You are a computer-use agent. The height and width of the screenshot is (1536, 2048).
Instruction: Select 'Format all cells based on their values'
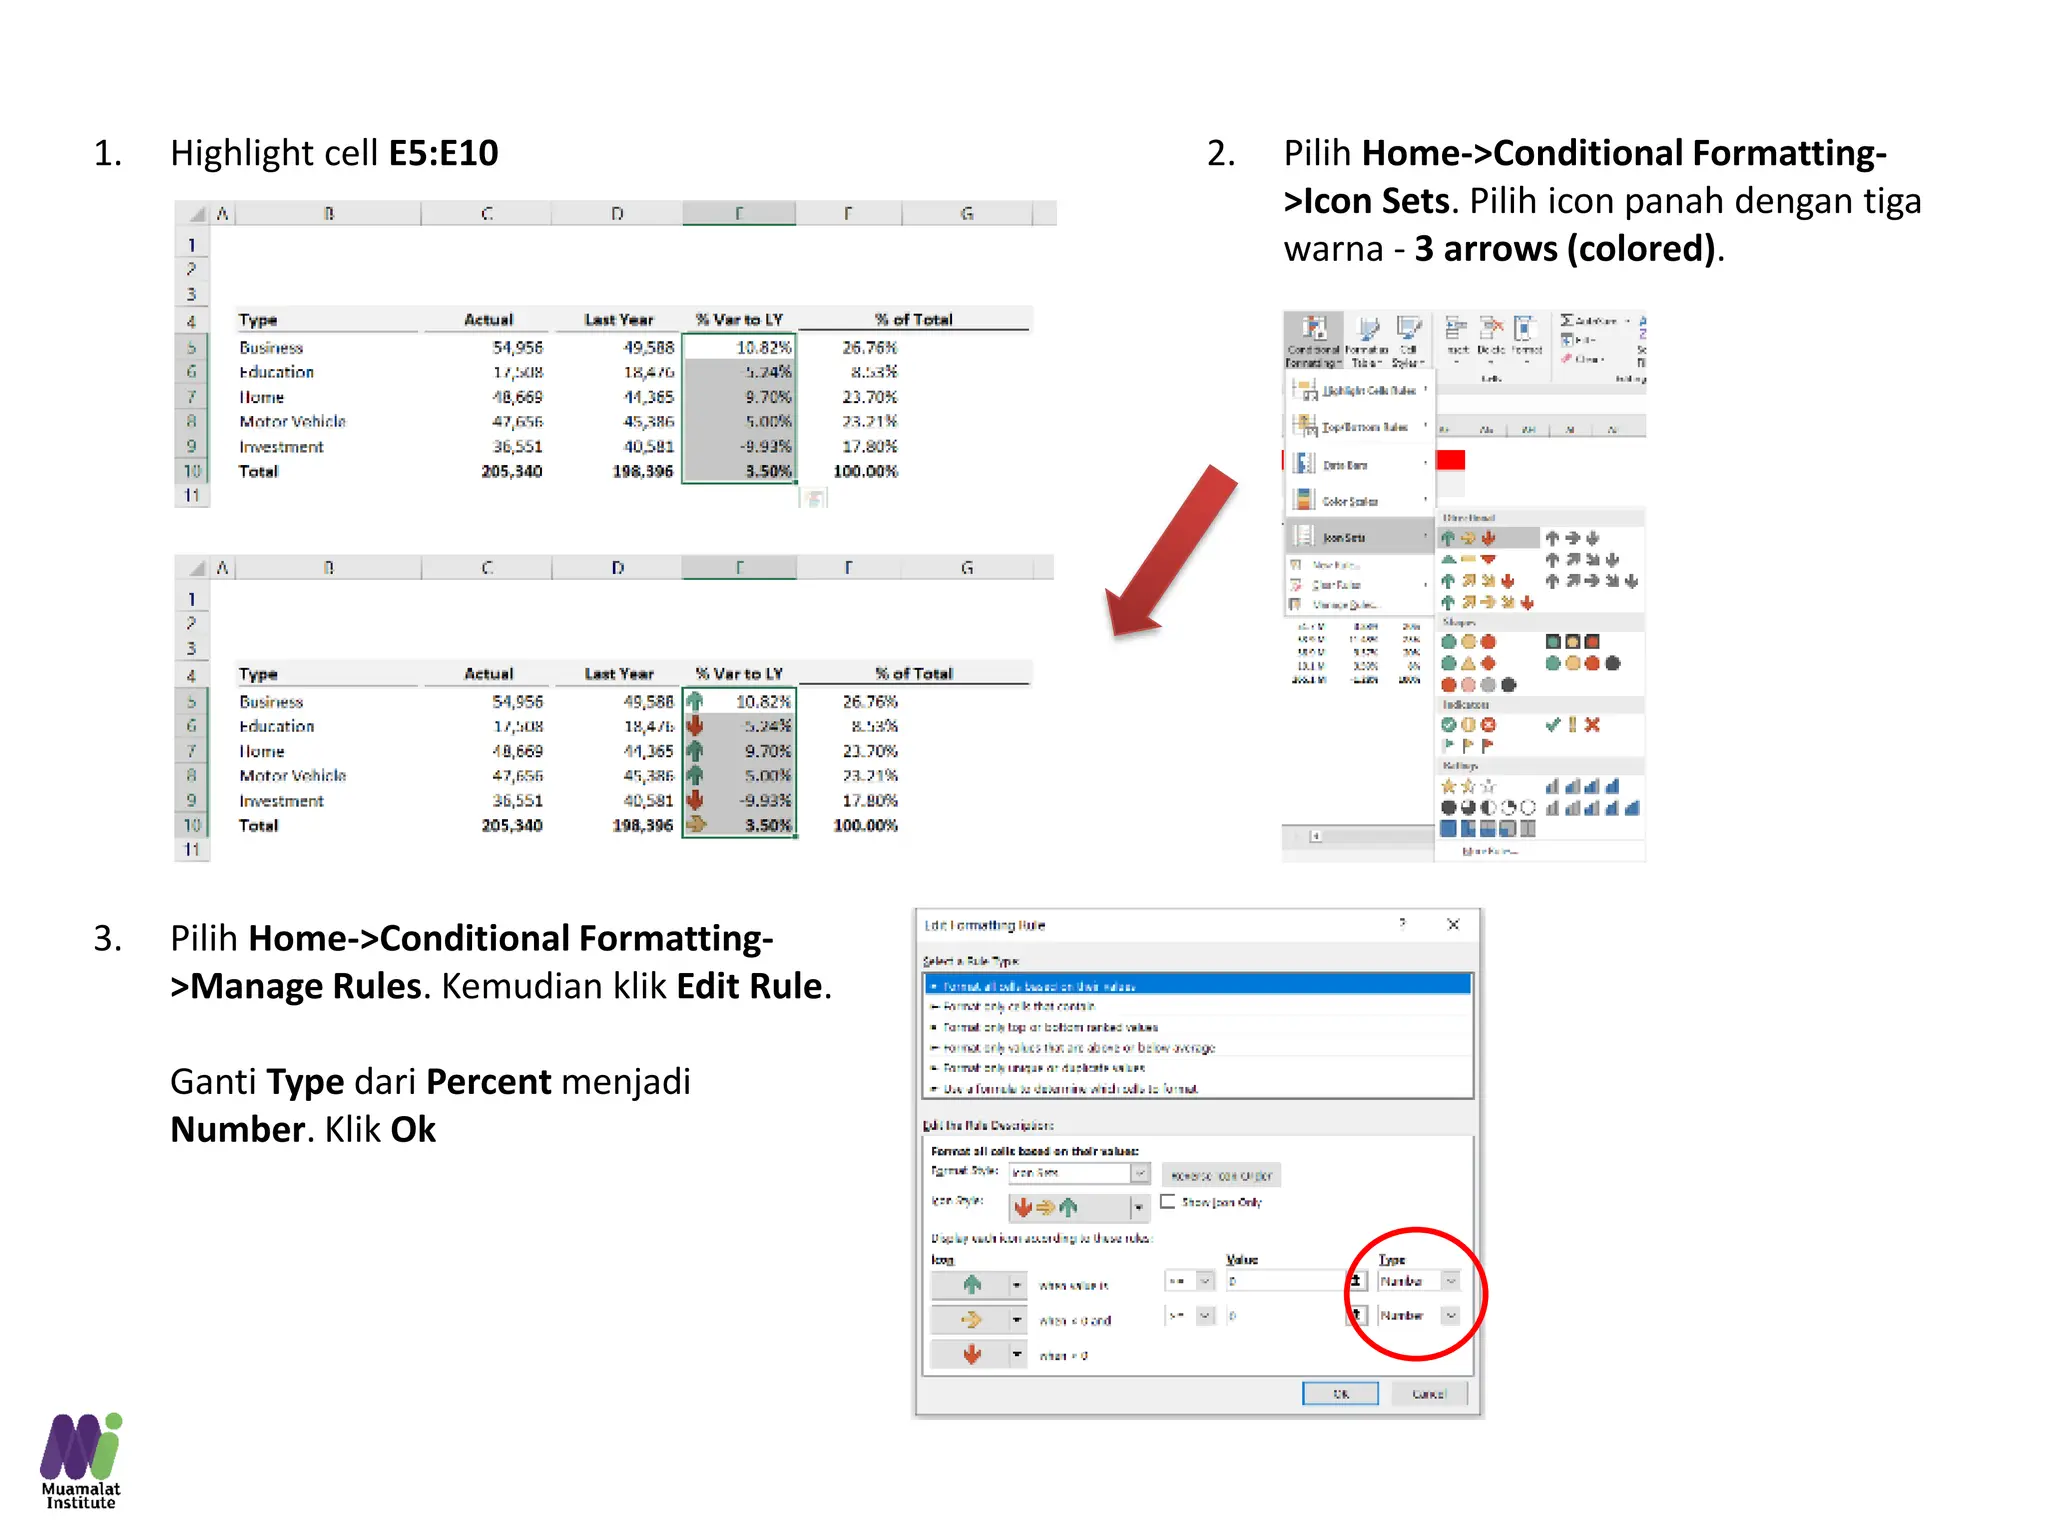point(1198,985)
